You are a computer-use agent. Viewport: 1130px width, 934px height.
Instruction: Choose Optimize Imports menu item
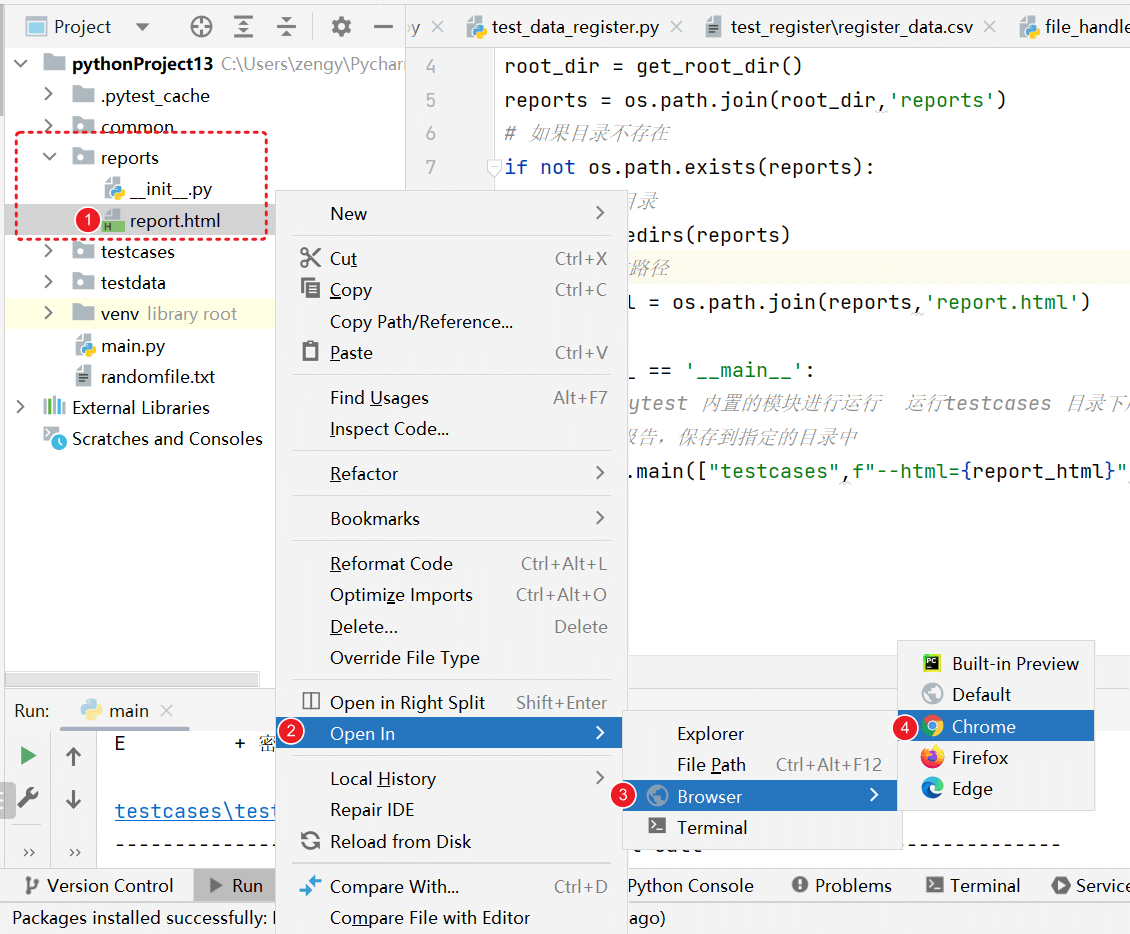point(452,595)
